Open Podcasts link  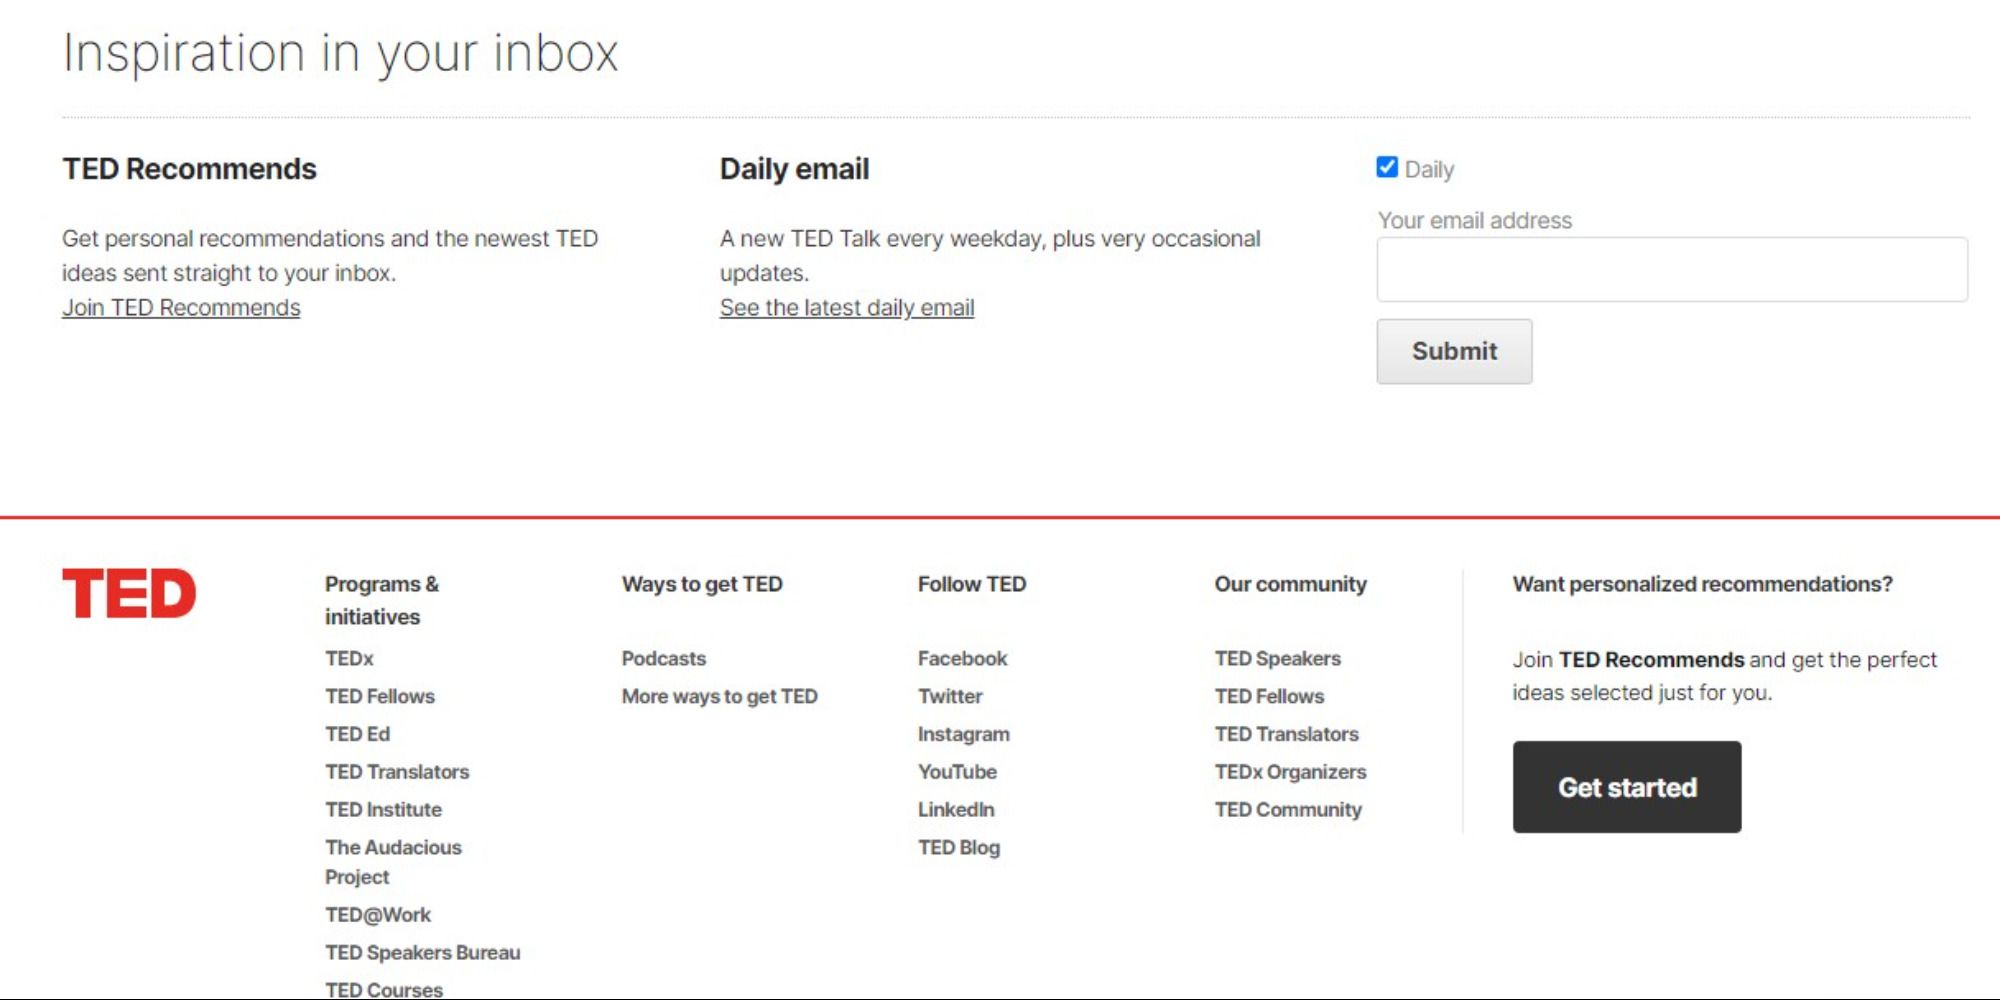(664, 659)
